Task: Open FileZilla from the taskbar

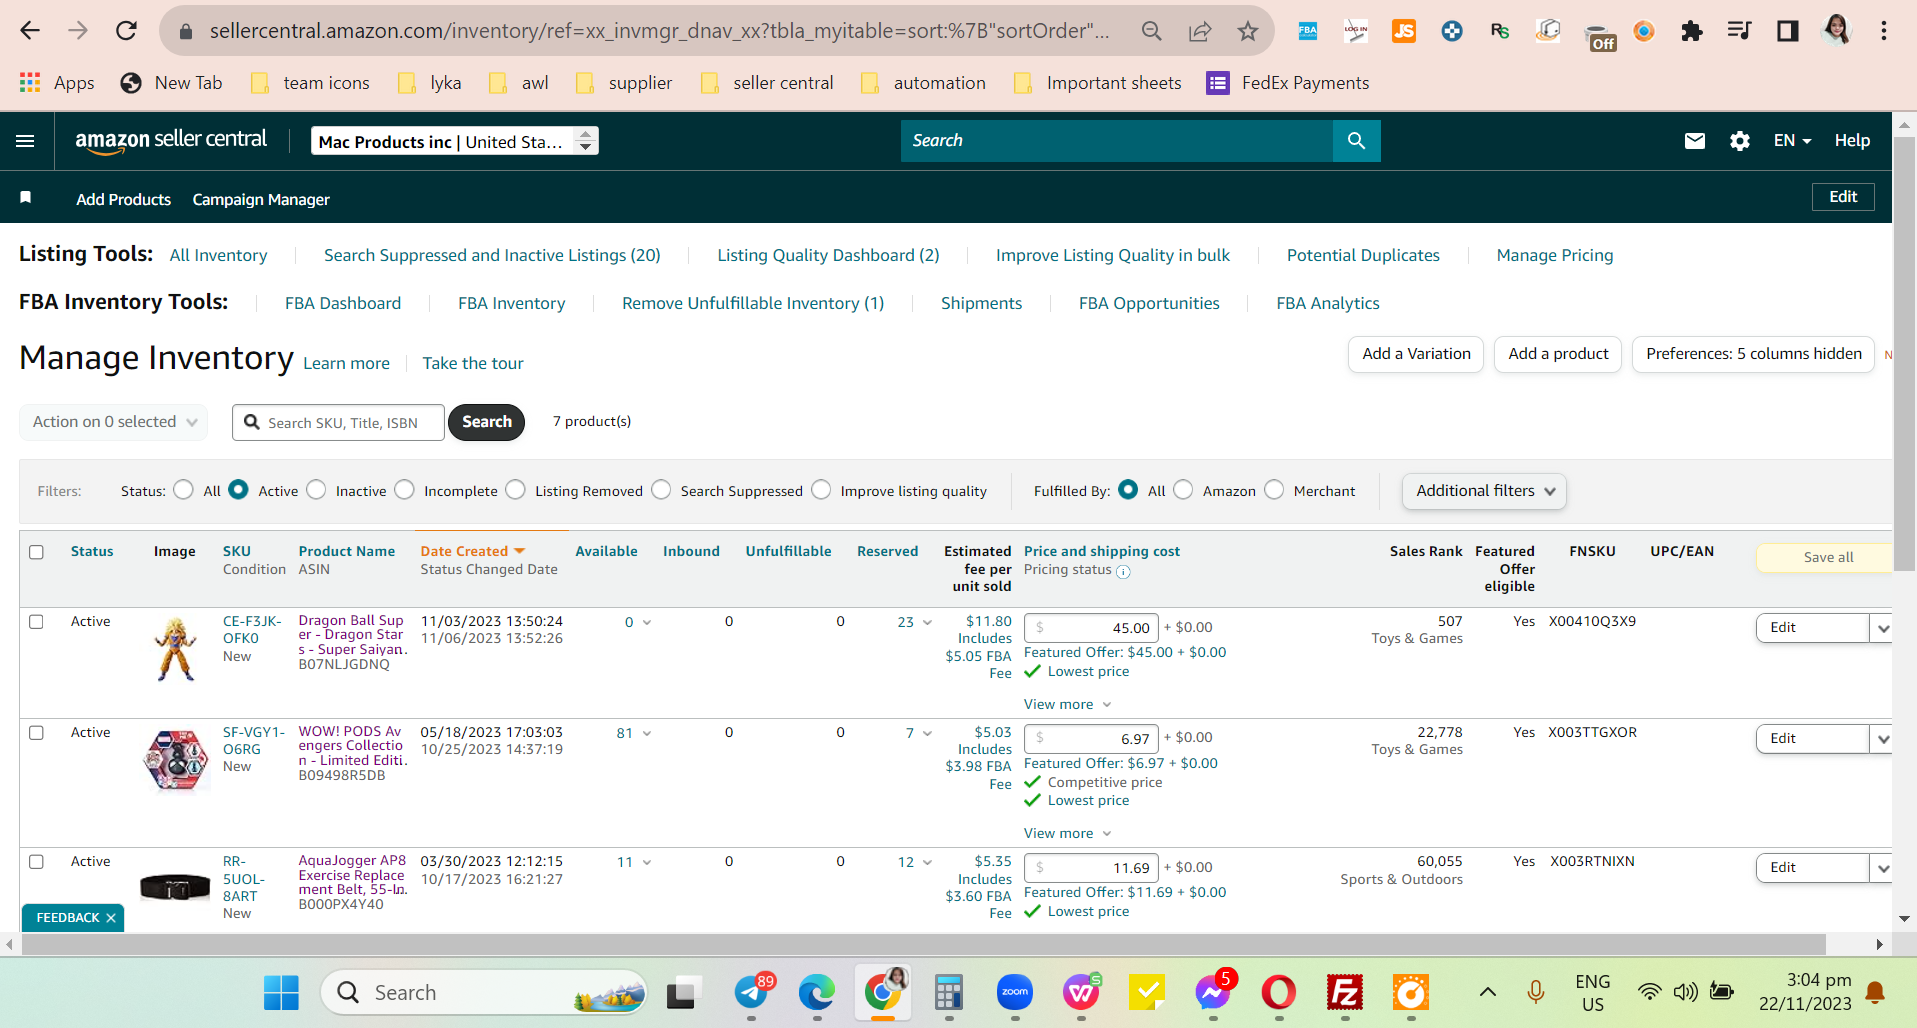Action: [1345, 993]
